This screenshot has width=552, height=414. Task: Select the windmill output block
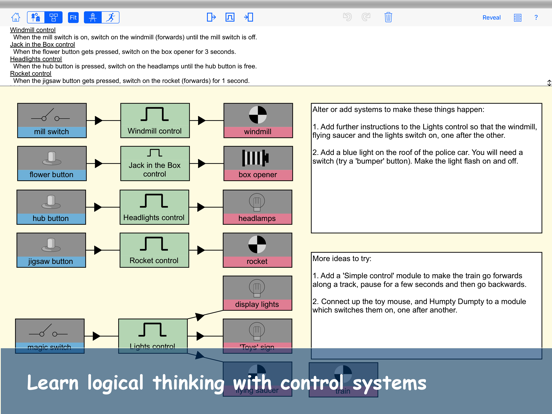click(x=258, y=120)
